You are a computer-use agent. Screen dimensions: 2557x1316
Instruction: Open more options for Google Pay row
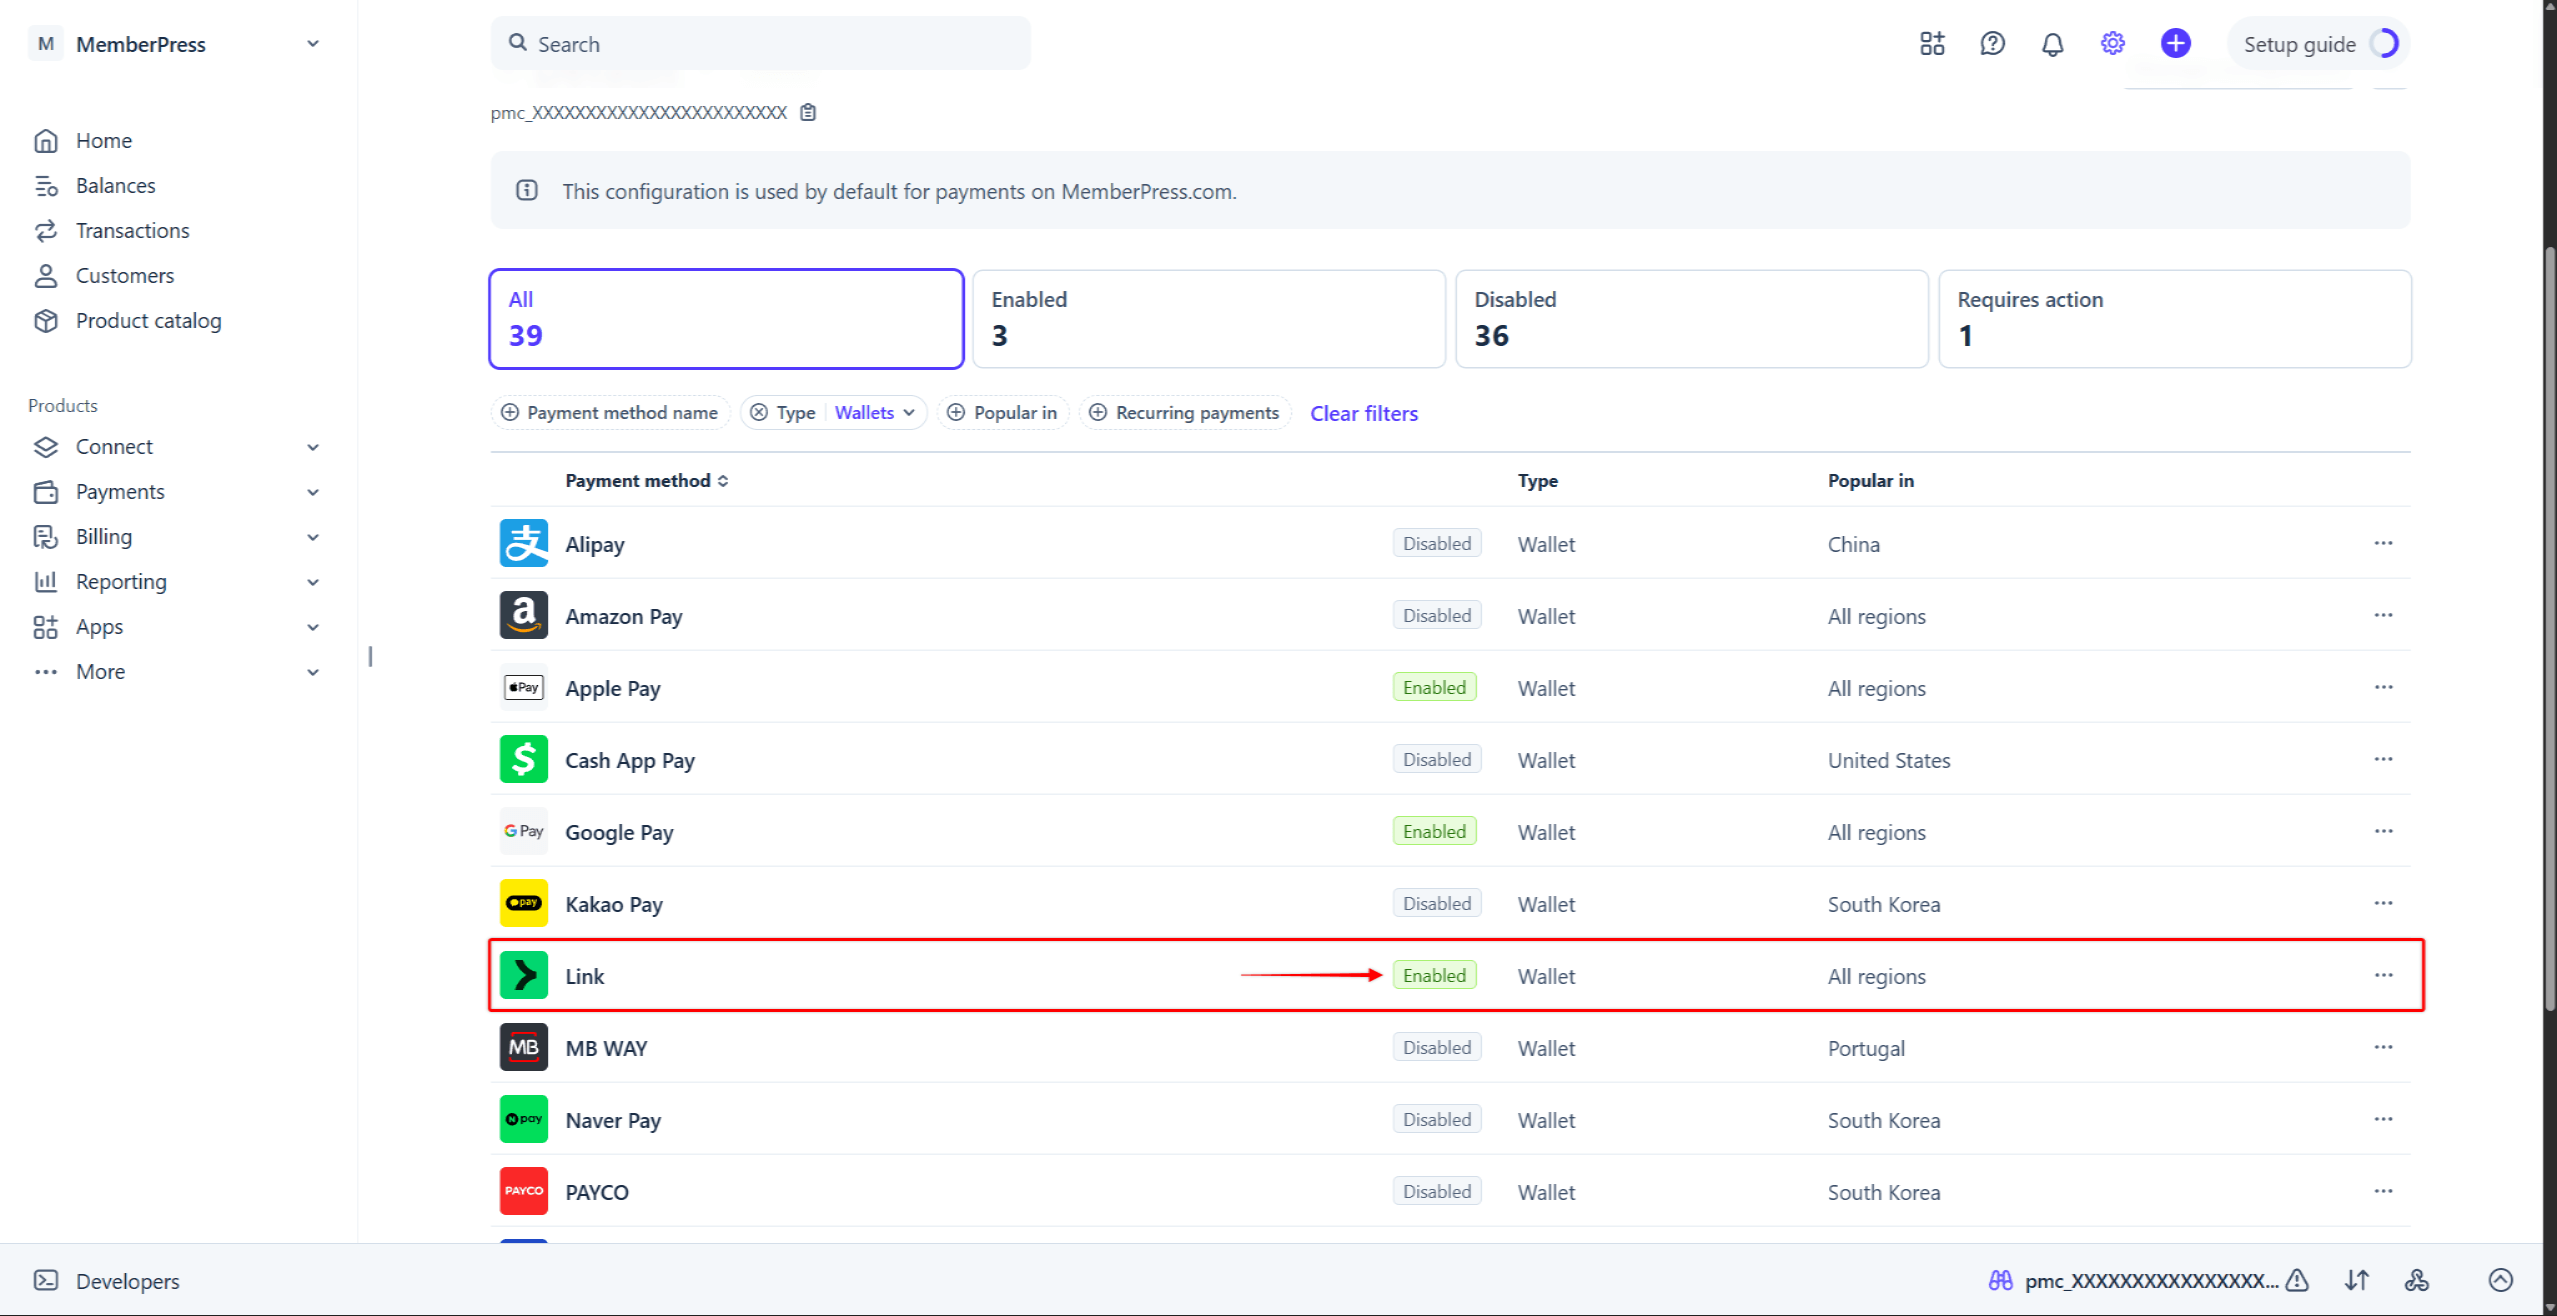point(2383,831)
